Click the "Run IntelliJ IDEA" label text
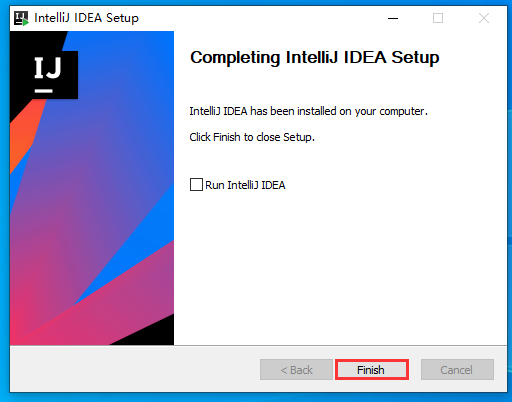This screenshot has width=512, height=402. (245, 185)
